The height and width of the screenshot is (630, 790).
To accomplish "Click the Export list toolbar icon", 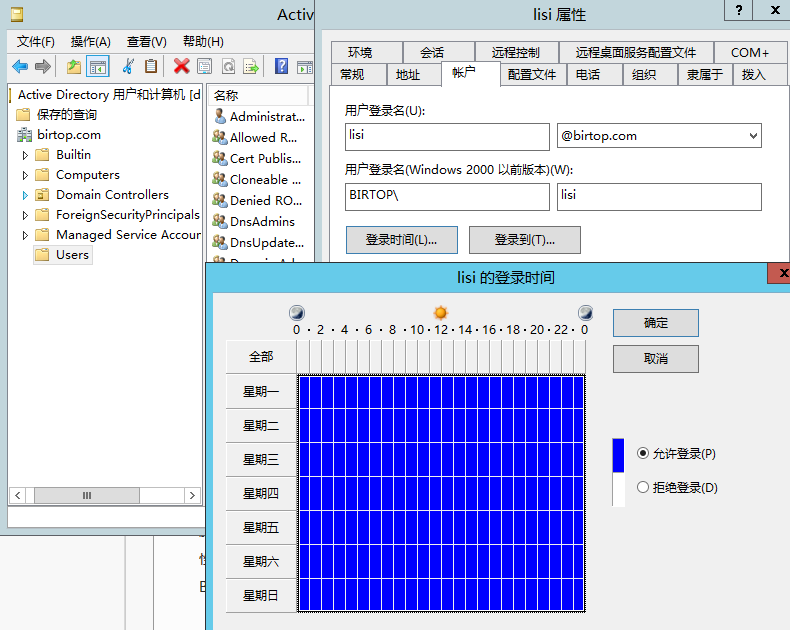I will coord(251,66).
